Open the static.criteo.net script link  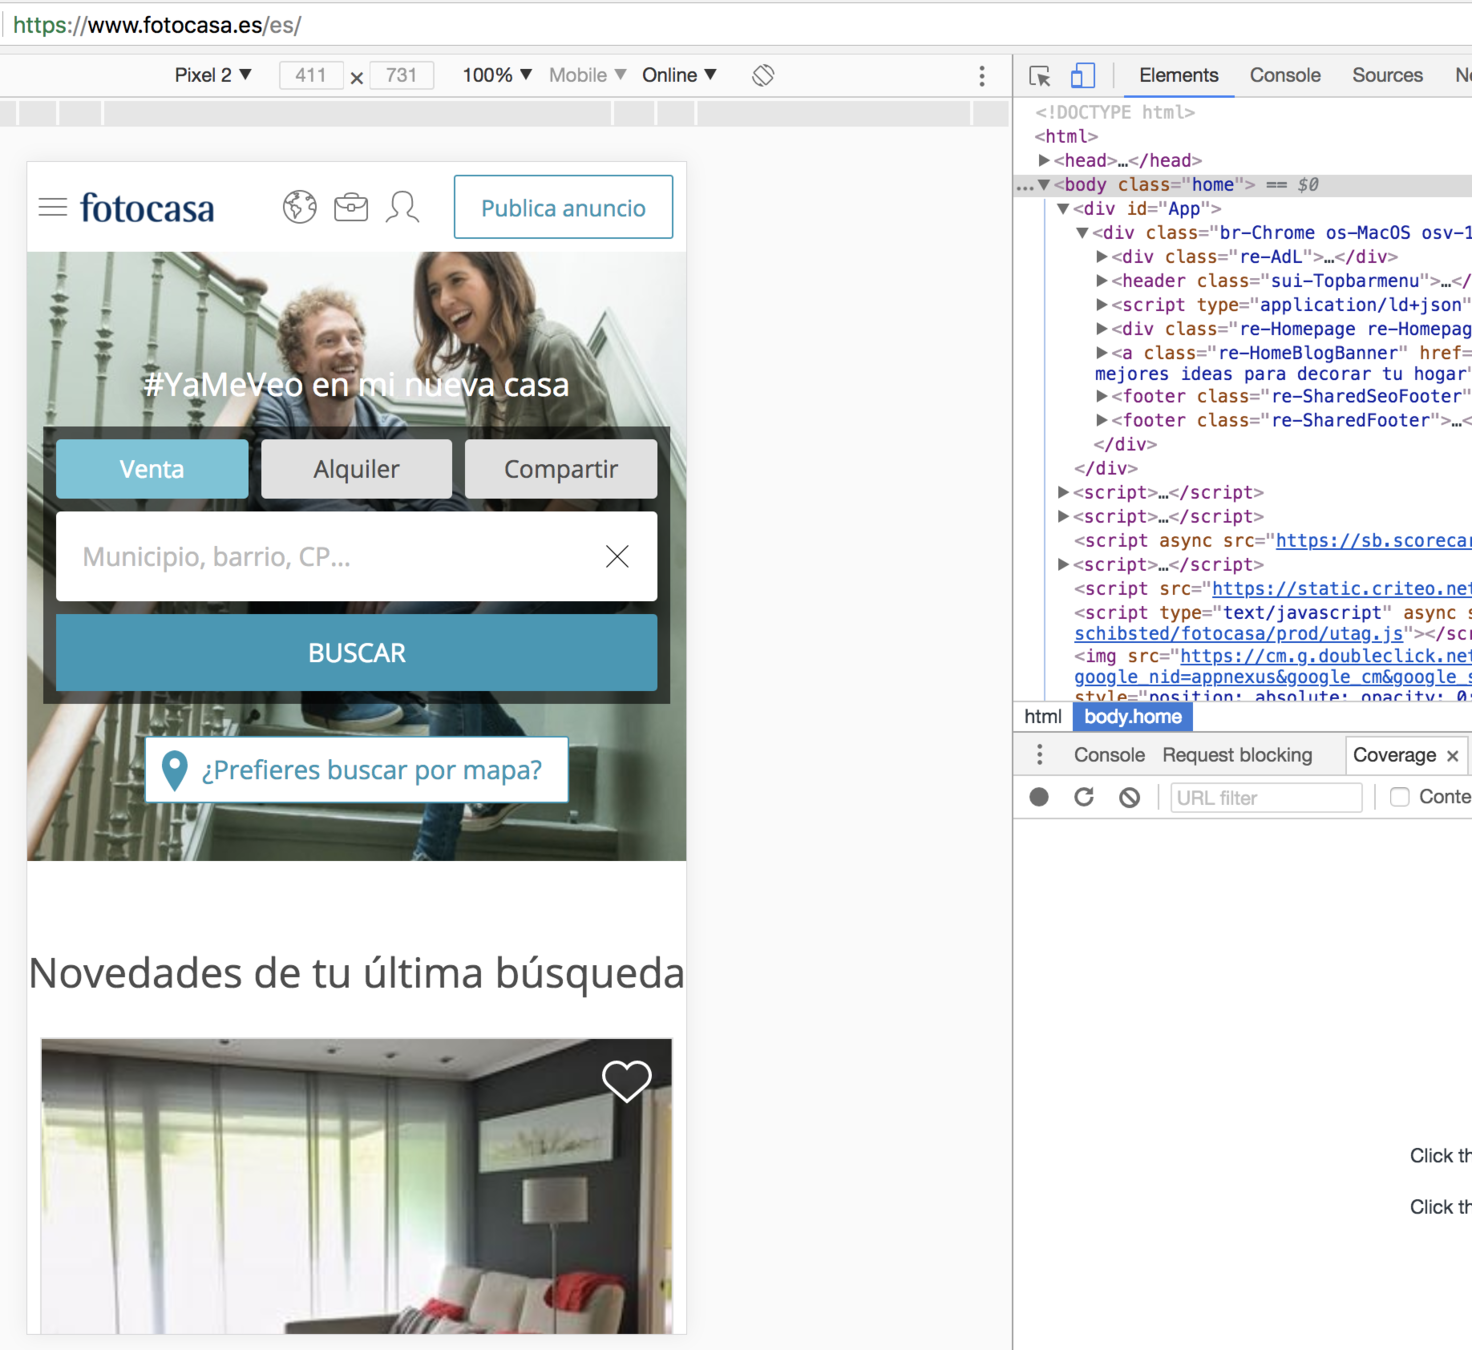click(1341, 589)
